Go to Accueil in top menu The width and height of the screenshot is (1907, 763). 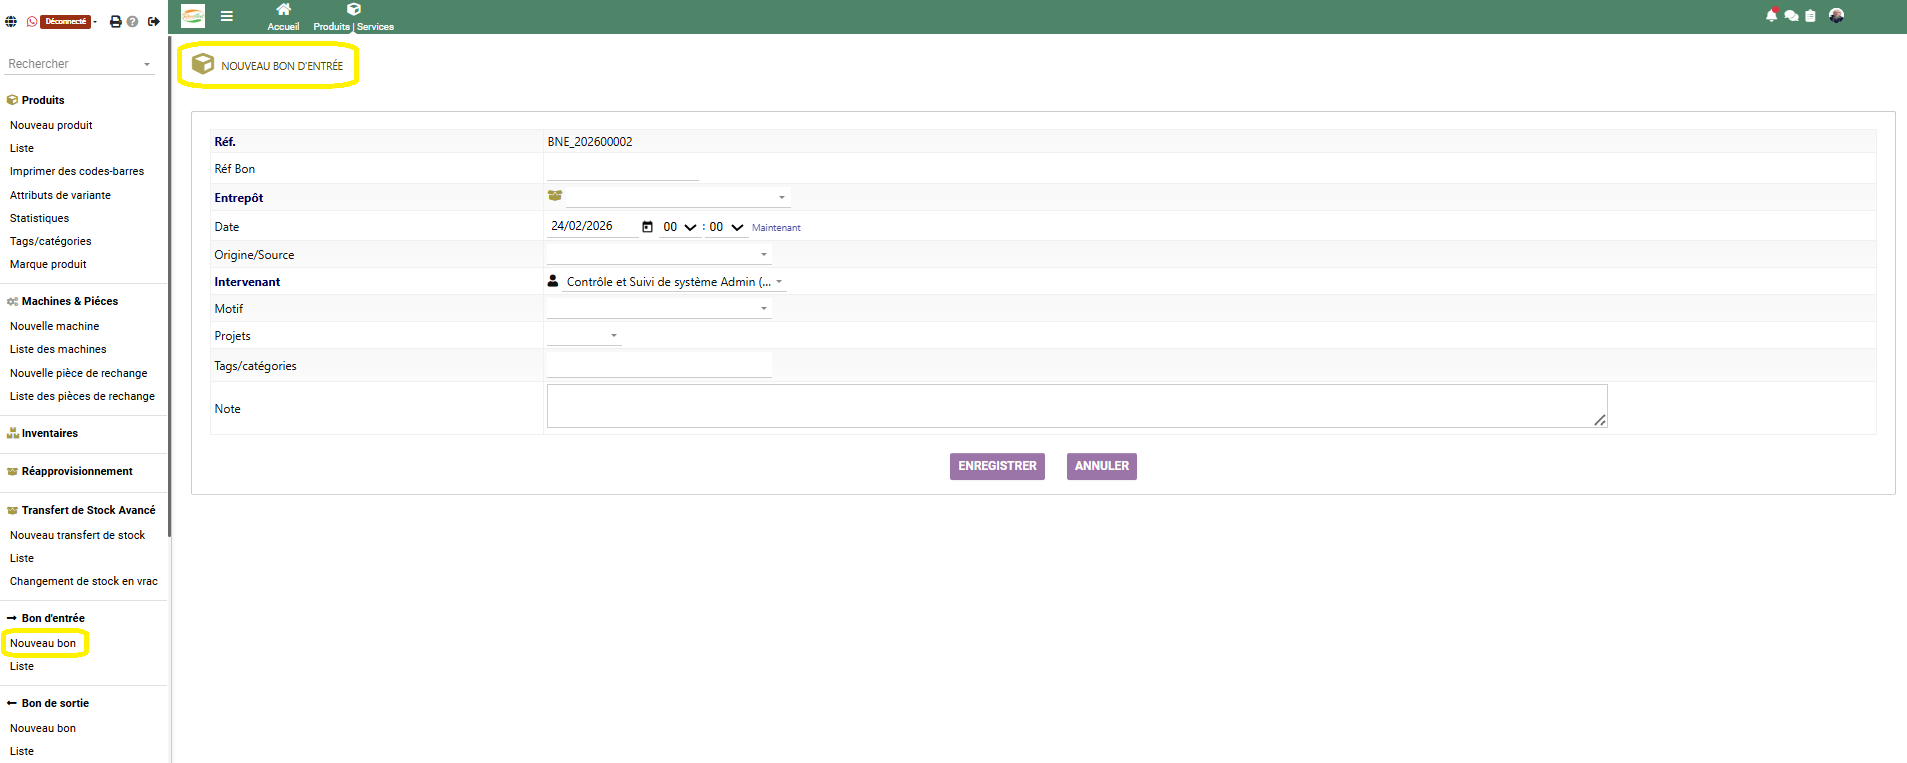pos(283,17)
